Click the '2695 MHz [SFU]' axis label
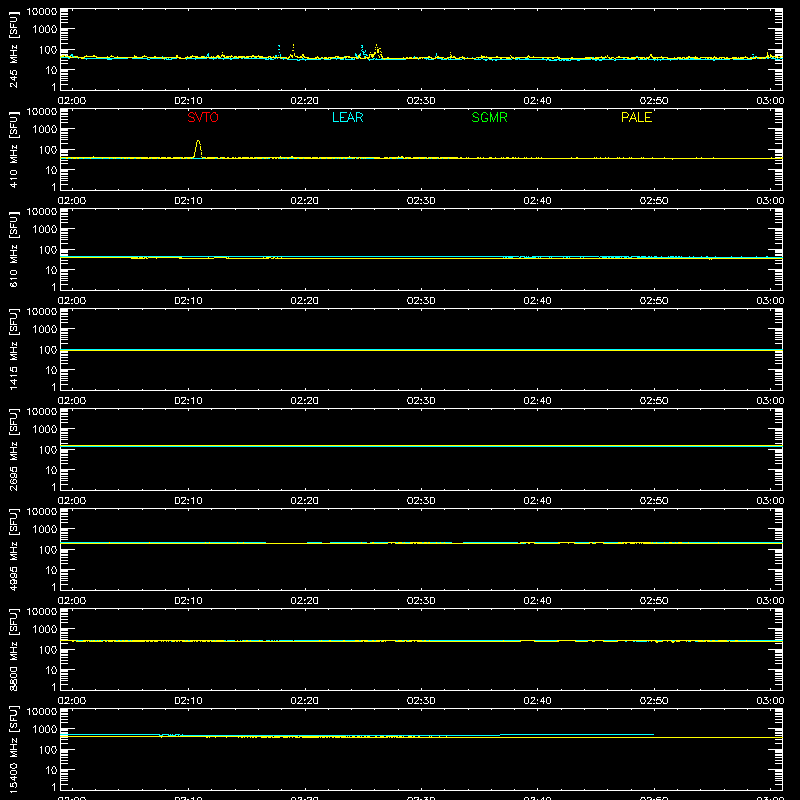Viewport: 800px width, 800px height. [x=13, y=449]
